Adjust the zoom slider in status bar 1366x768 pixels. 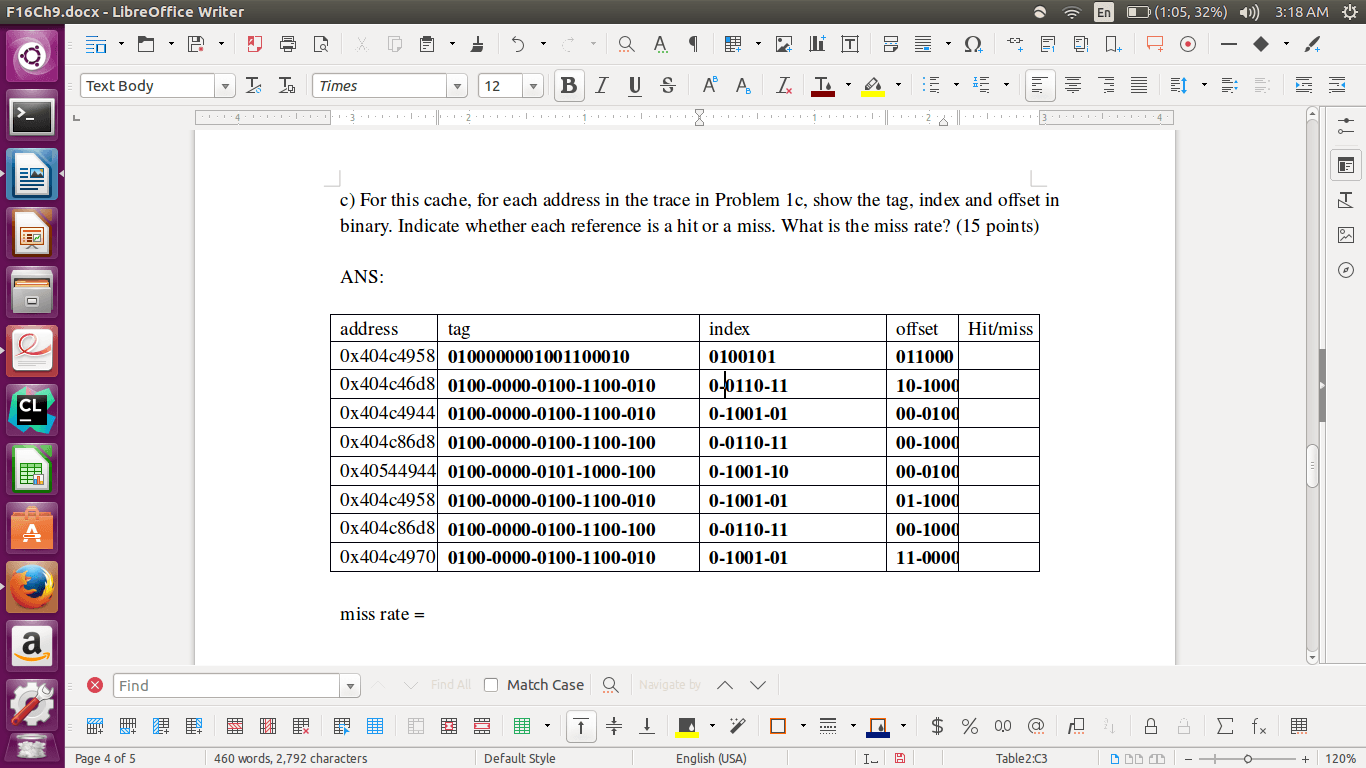pos(1248,758)
